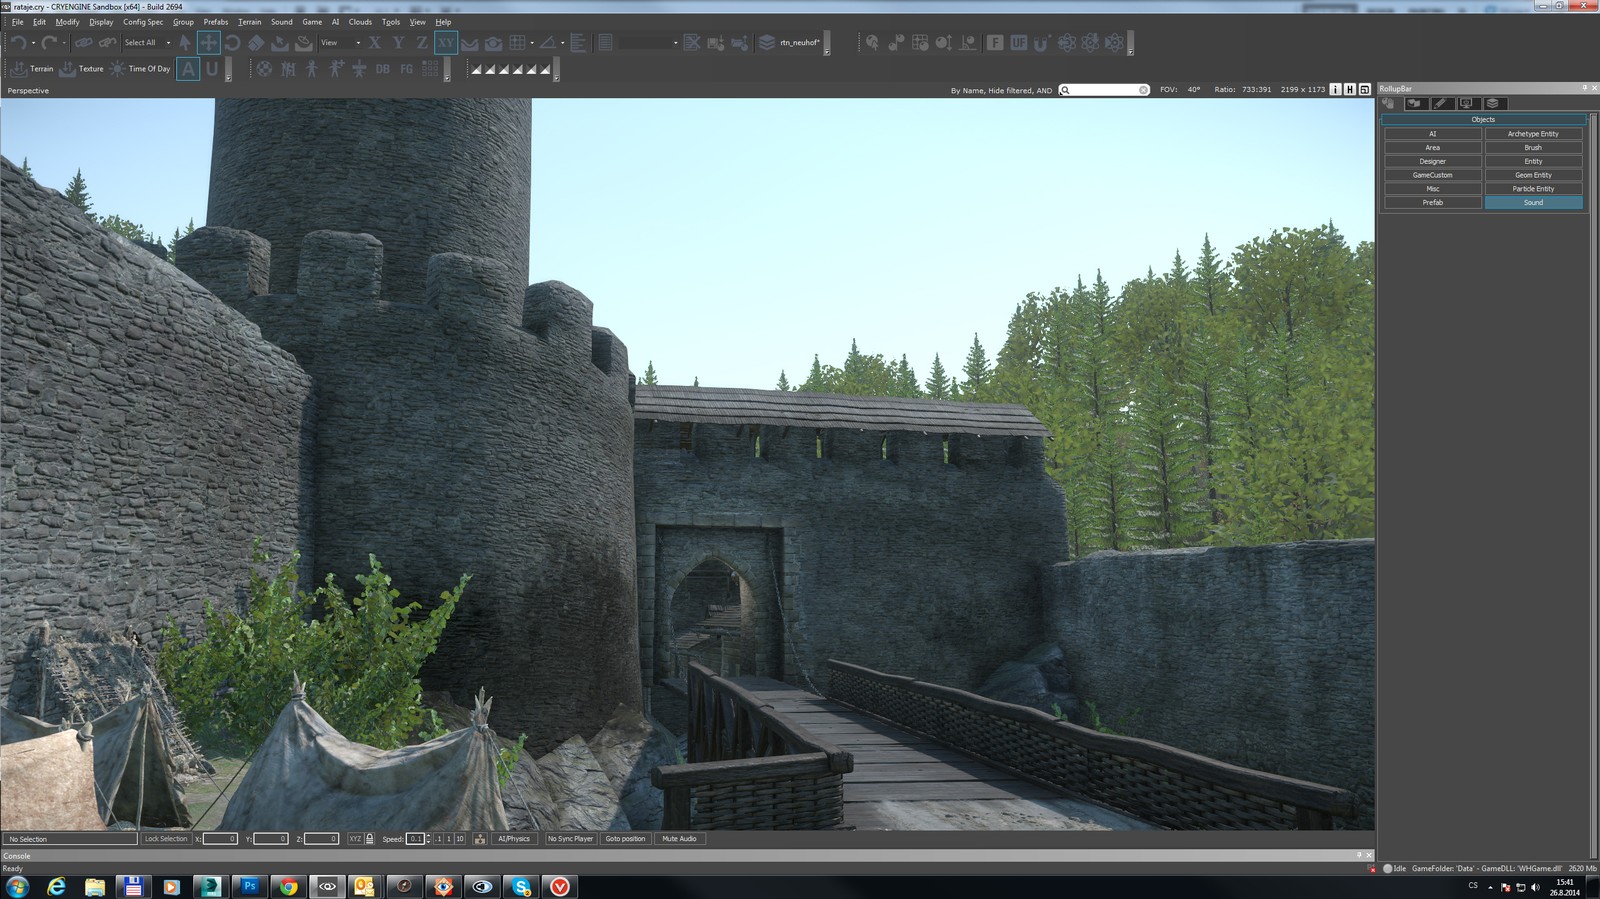This screenshot has height=899, width=1600.
Task: Toggle AI/Physics simulation
Action: tap(514, 839)
